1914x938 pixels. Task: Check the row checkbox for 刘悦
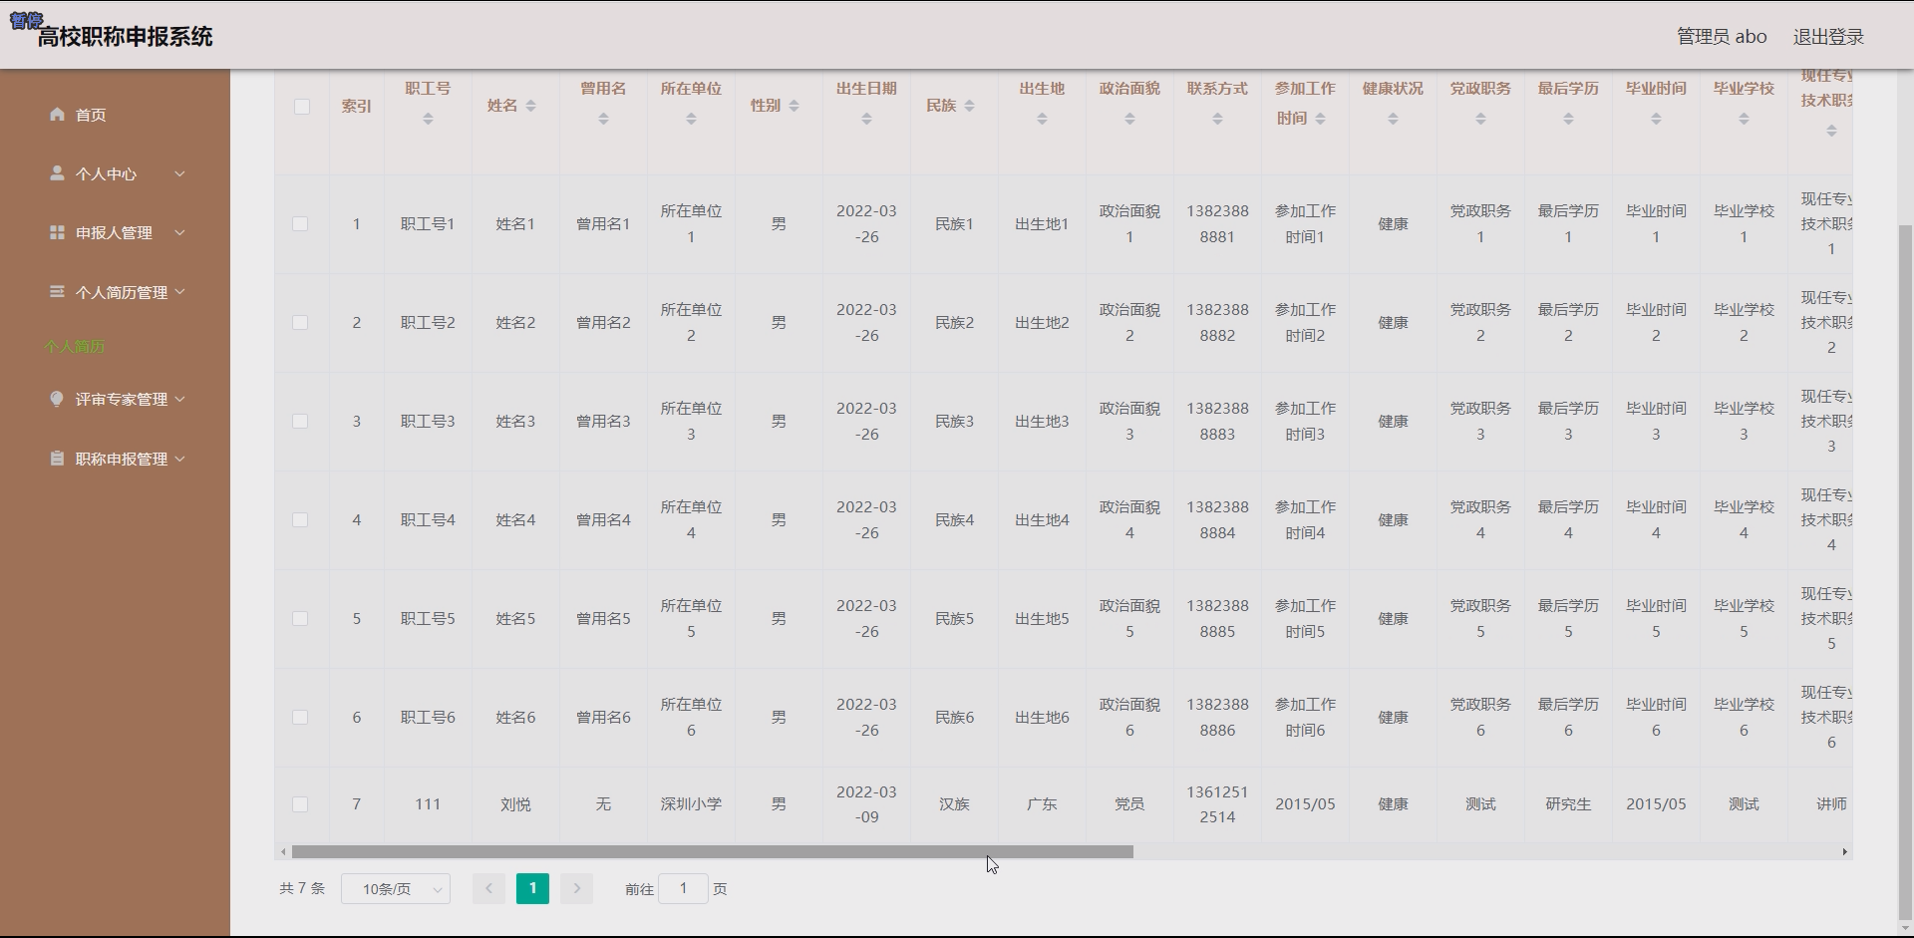[300, 804]
